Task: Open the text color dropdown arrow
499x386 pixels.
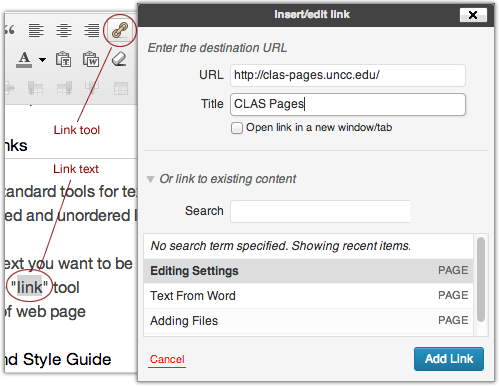Action: (x=42, y=60)
